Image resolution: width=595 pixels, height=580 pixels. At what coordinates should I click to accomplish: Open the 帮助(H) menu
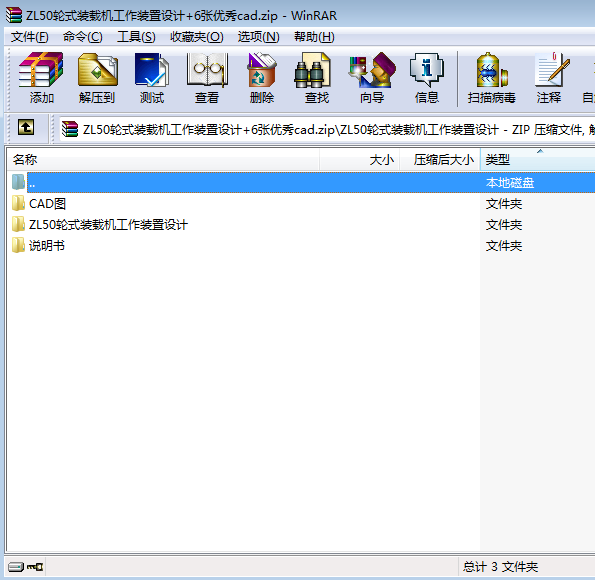pos(314,37)
